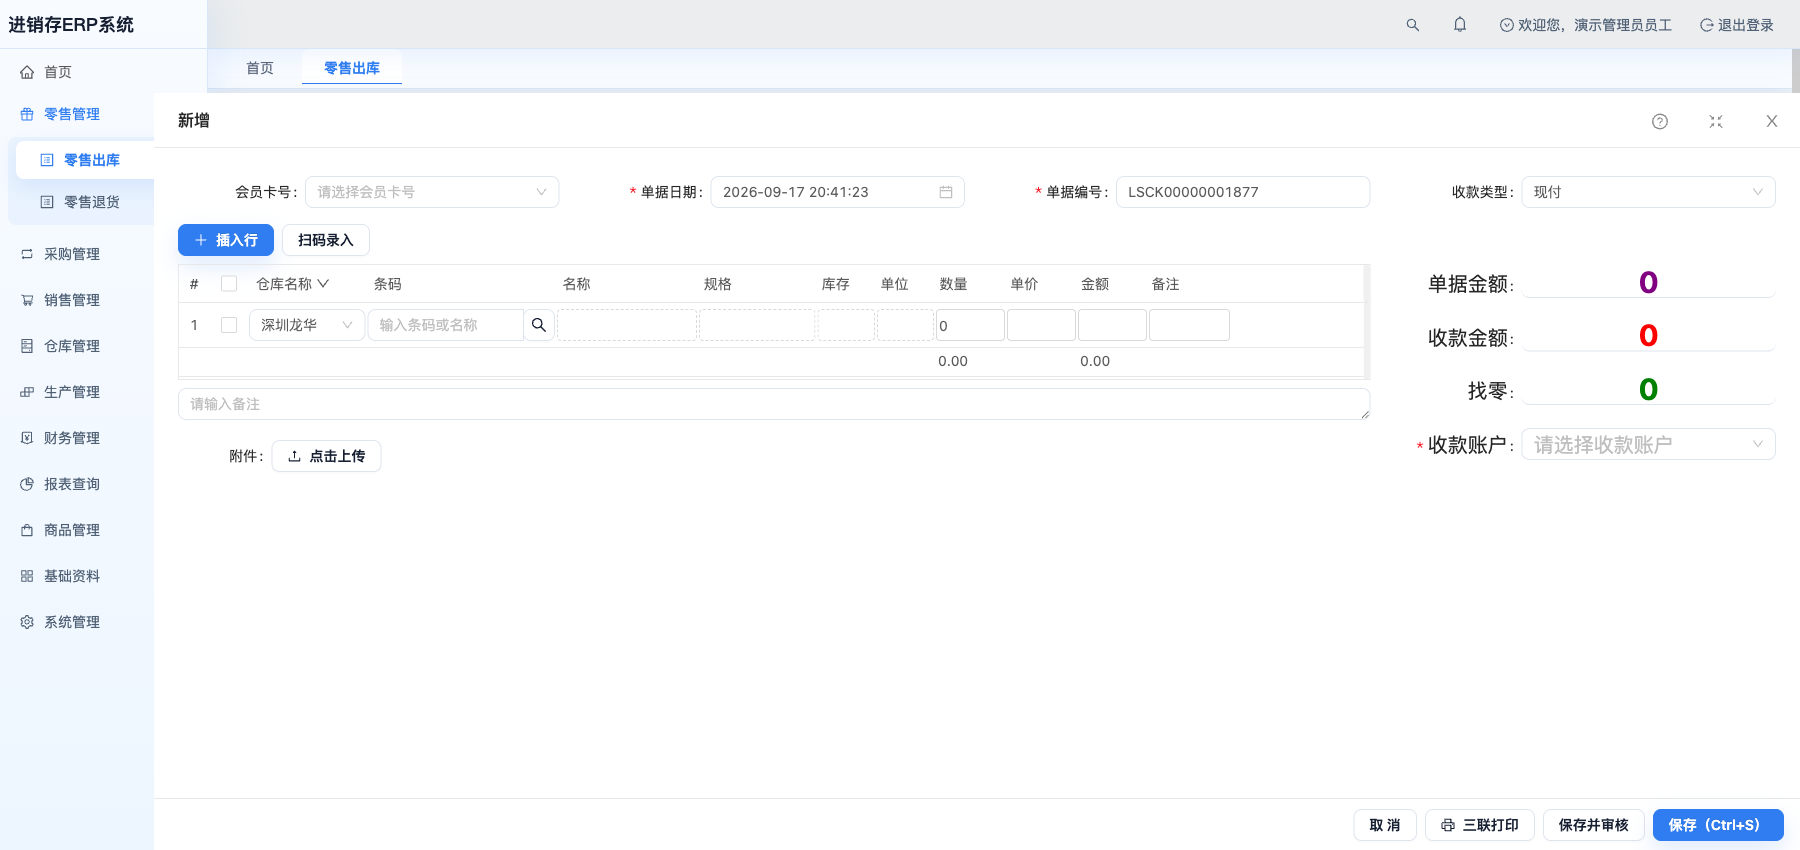Check the row 1 checkbox
1800x850 pixels.
[x=229, y=325]
